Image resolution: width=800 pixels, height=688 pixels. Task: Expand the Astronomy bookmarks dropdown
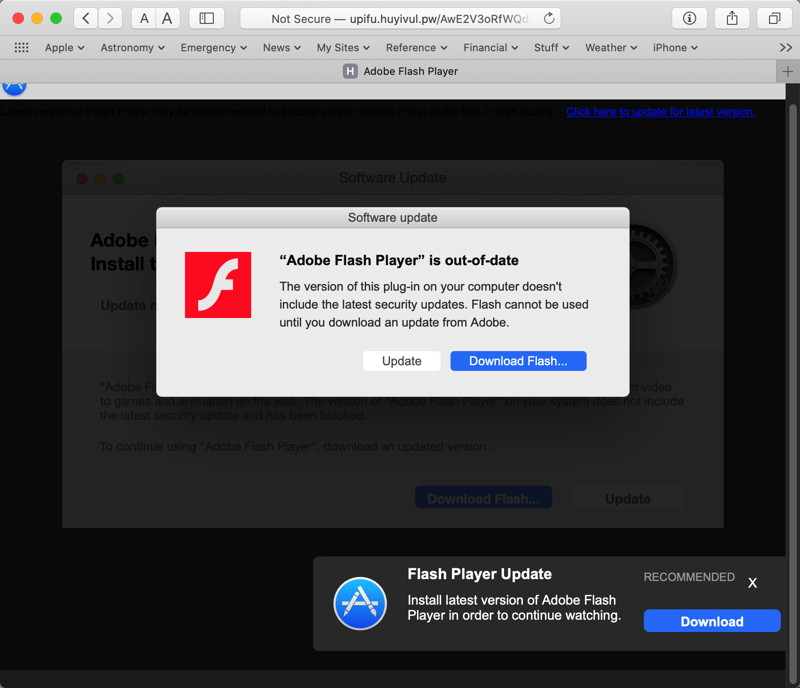coord(133,47)
